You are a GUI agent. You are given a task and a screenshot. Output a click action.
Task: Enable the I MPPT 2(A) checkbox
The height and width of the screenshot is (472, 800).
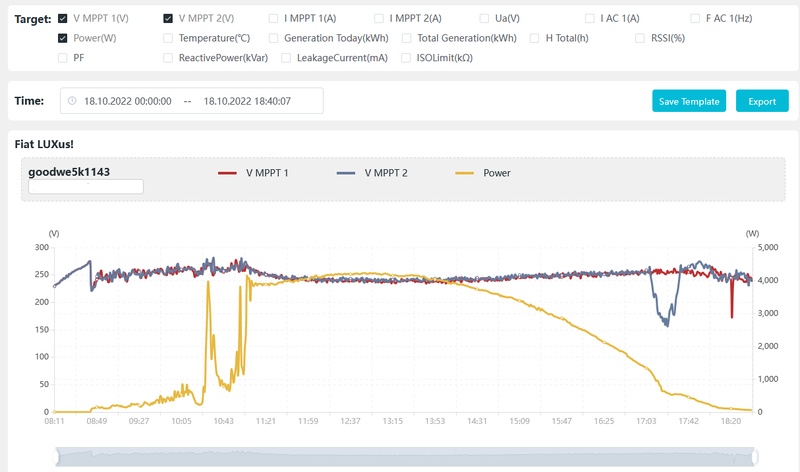click(x=379, y=18)
